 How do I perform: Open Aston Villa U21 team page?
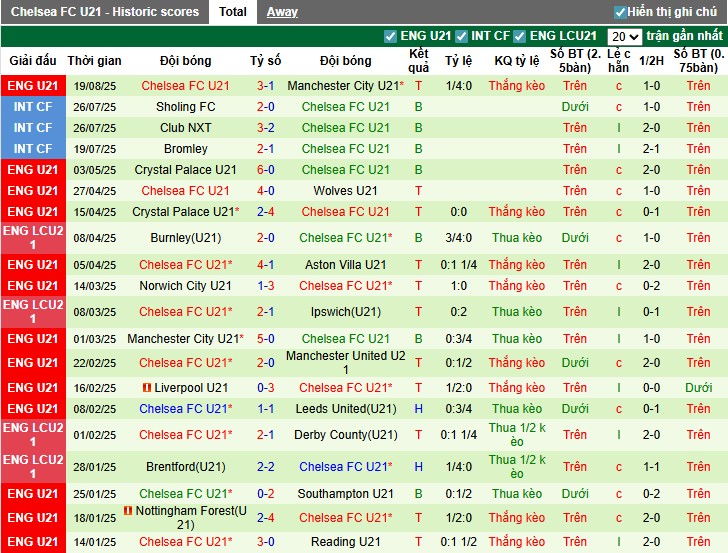coord(345,265)
